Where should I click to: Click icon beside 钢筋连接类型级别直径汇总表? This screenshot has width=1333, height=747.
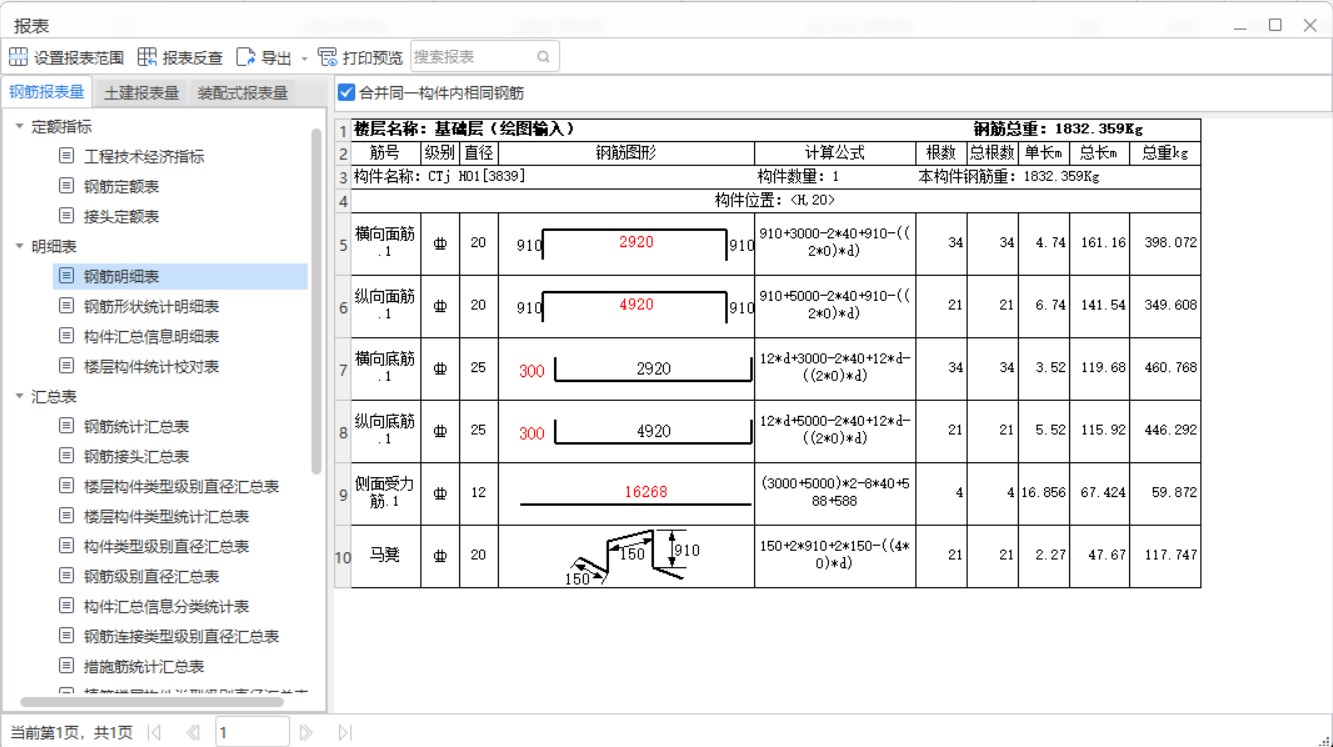(66, 636)
